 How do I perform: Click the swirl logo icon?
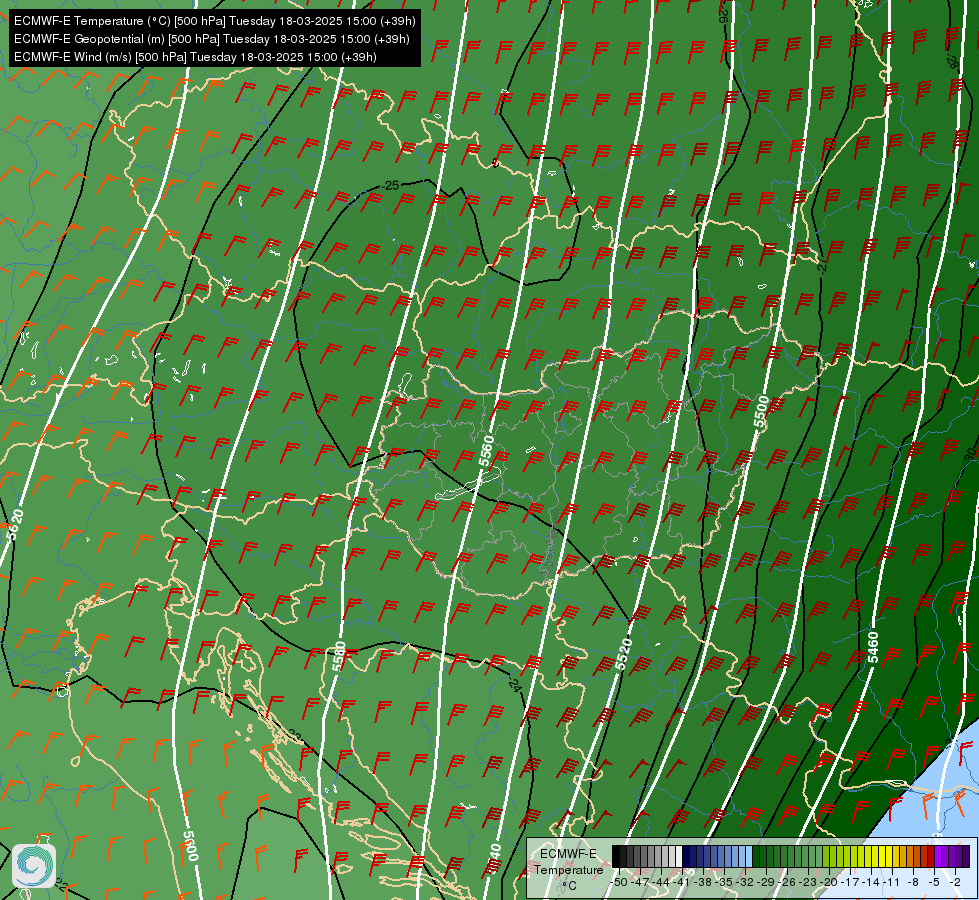click(x=34, y=865)
